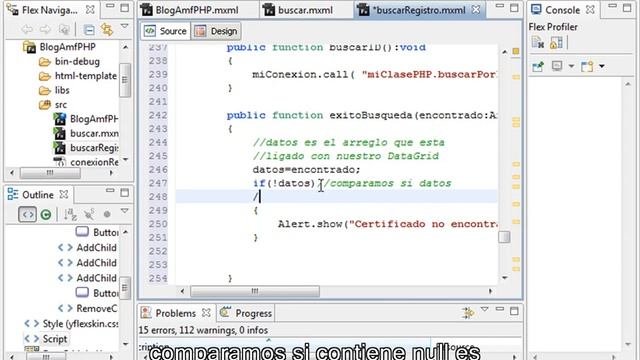Open the bin-debug folder
This screenshot has height=360, width=640.
tap(69, 62)
